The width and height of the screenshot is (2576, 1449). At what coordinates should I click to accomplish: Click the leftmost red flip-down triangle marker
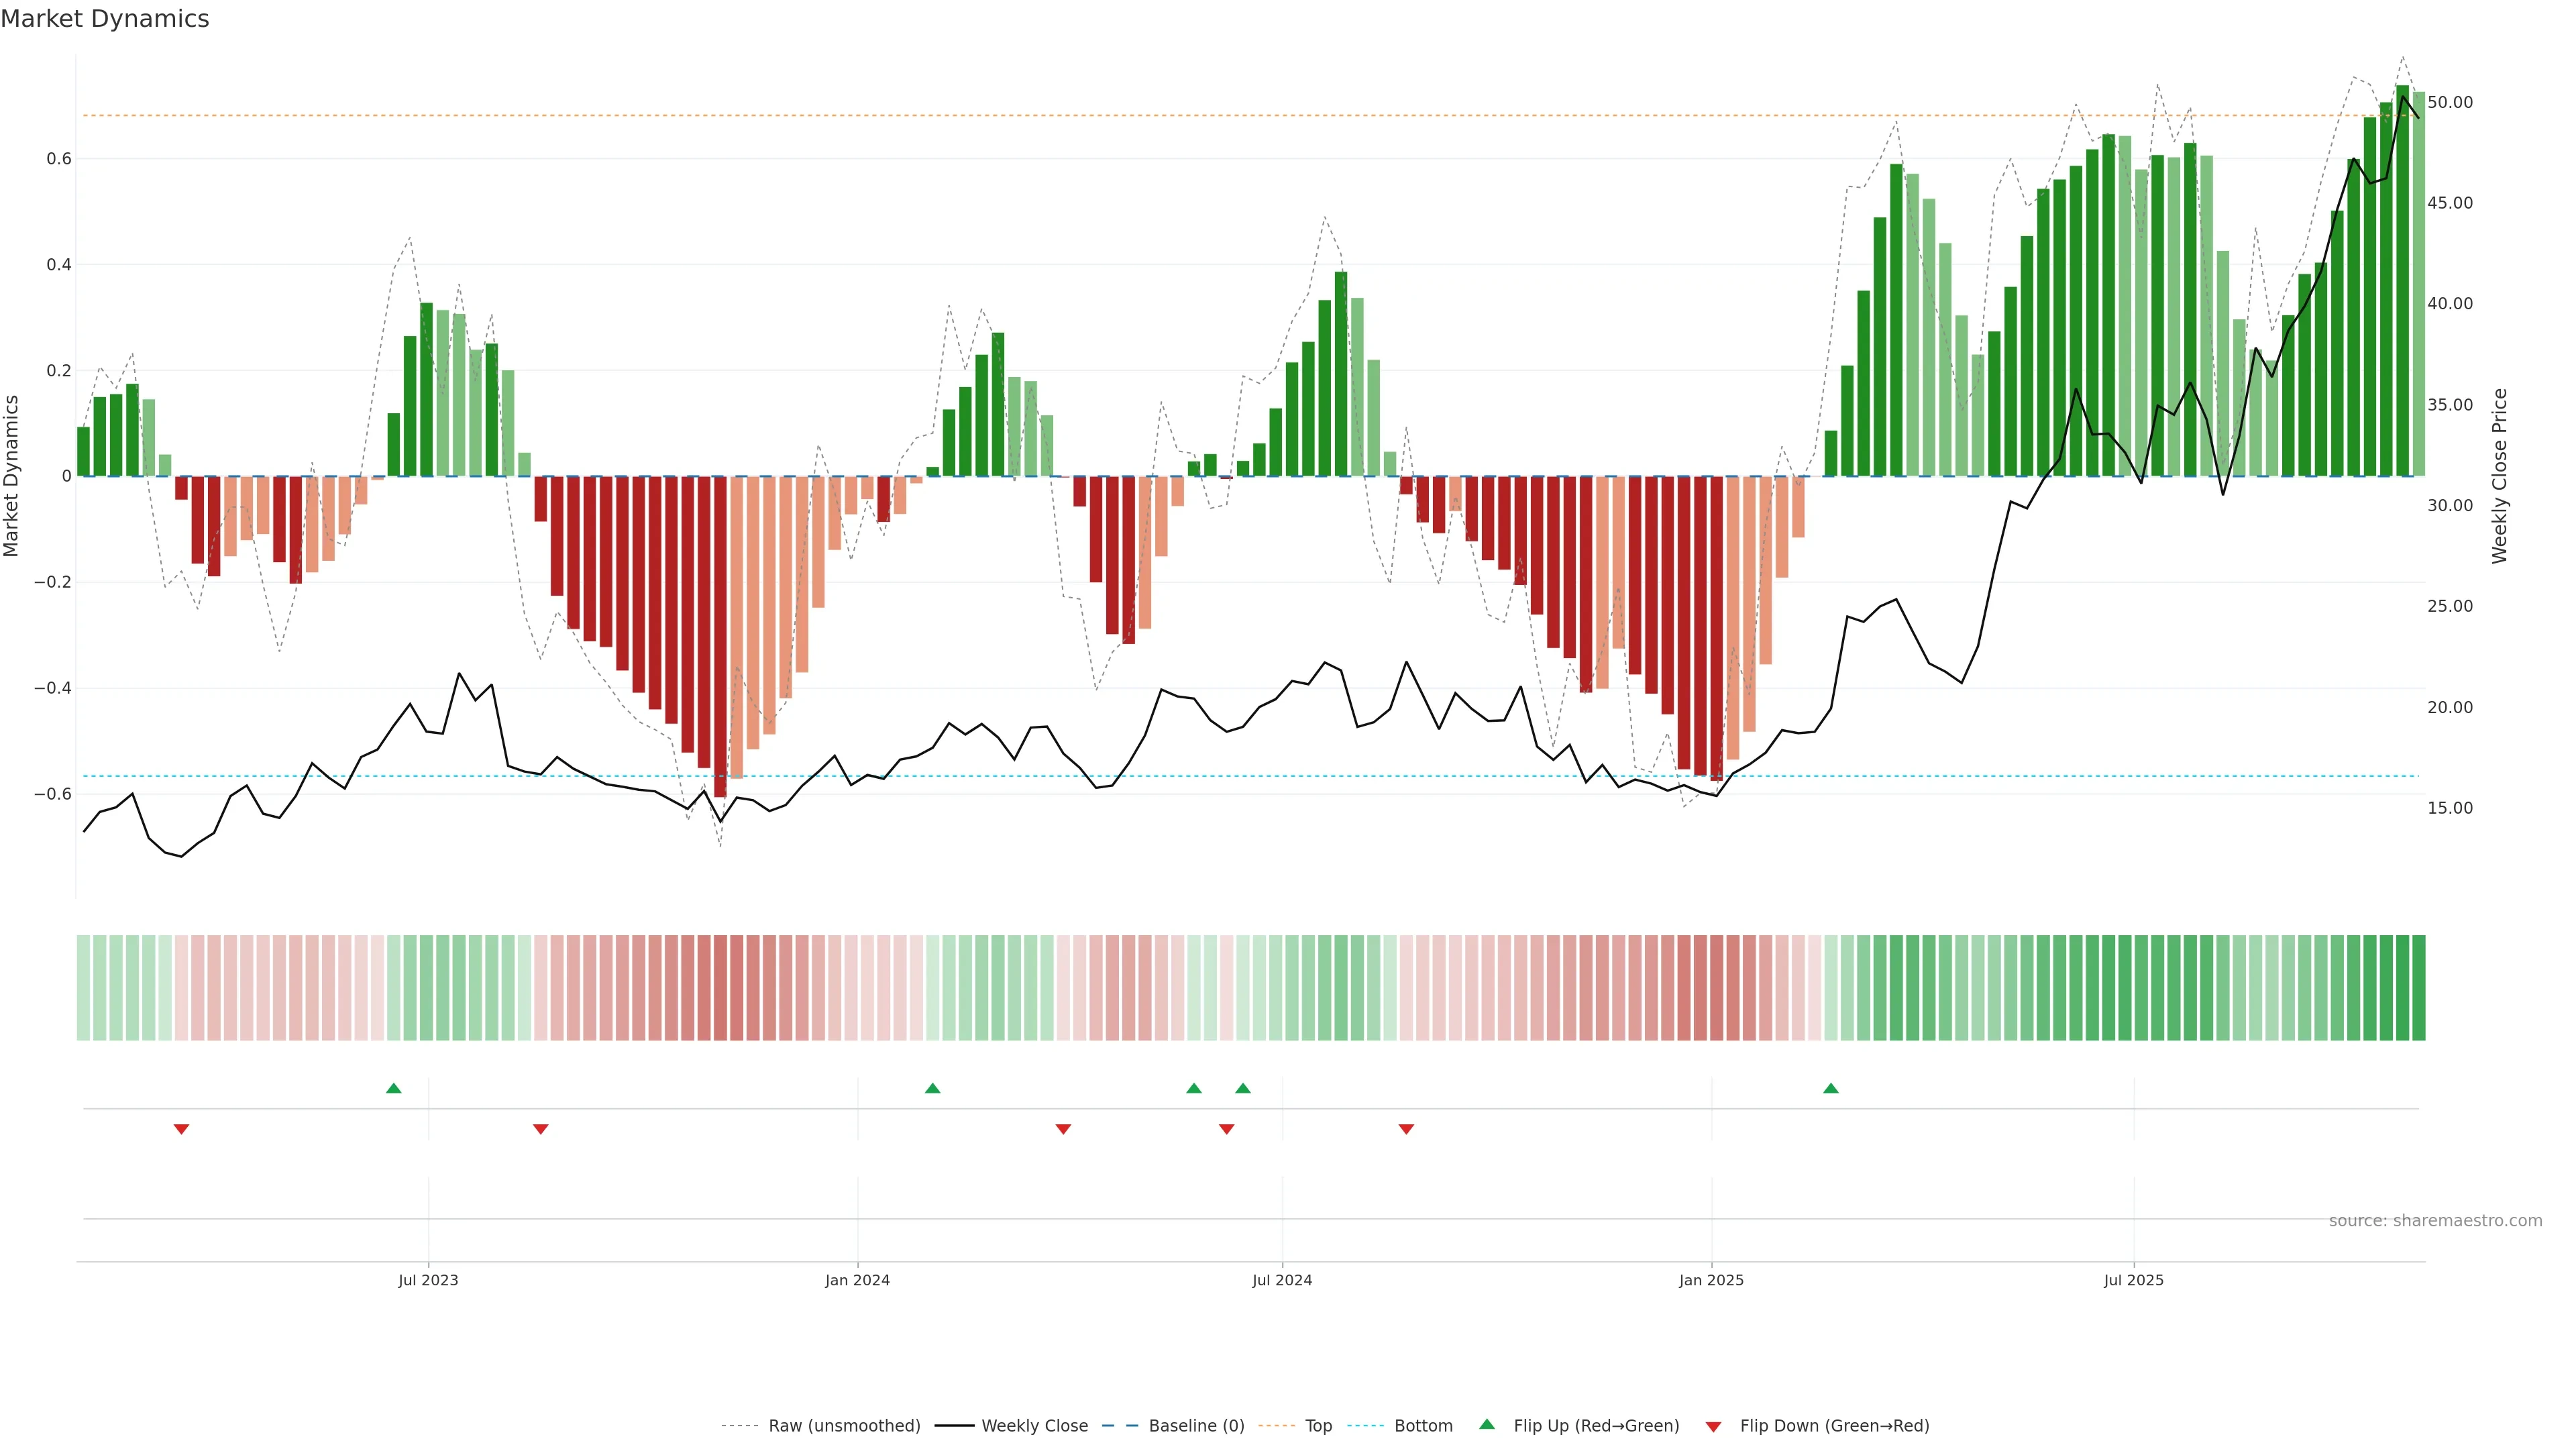tap(181, 1129)
